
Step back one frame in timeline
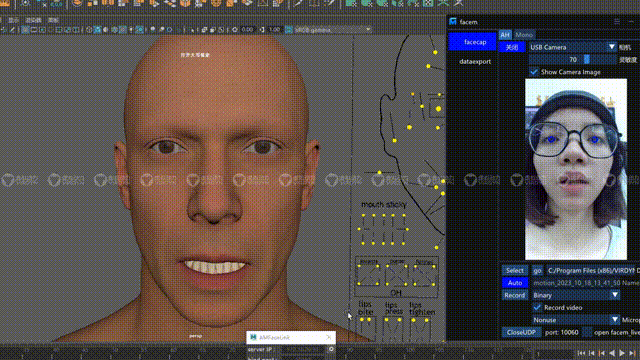(x=591, y=353)
